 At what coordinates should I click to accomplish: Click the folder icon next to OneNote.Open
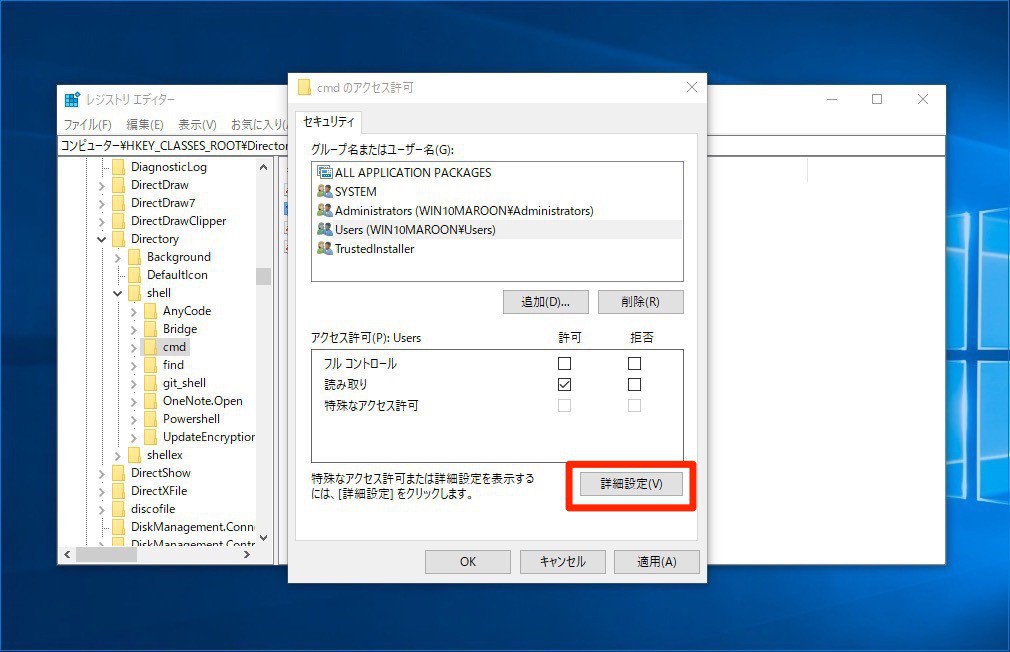[x=151, y=401]
